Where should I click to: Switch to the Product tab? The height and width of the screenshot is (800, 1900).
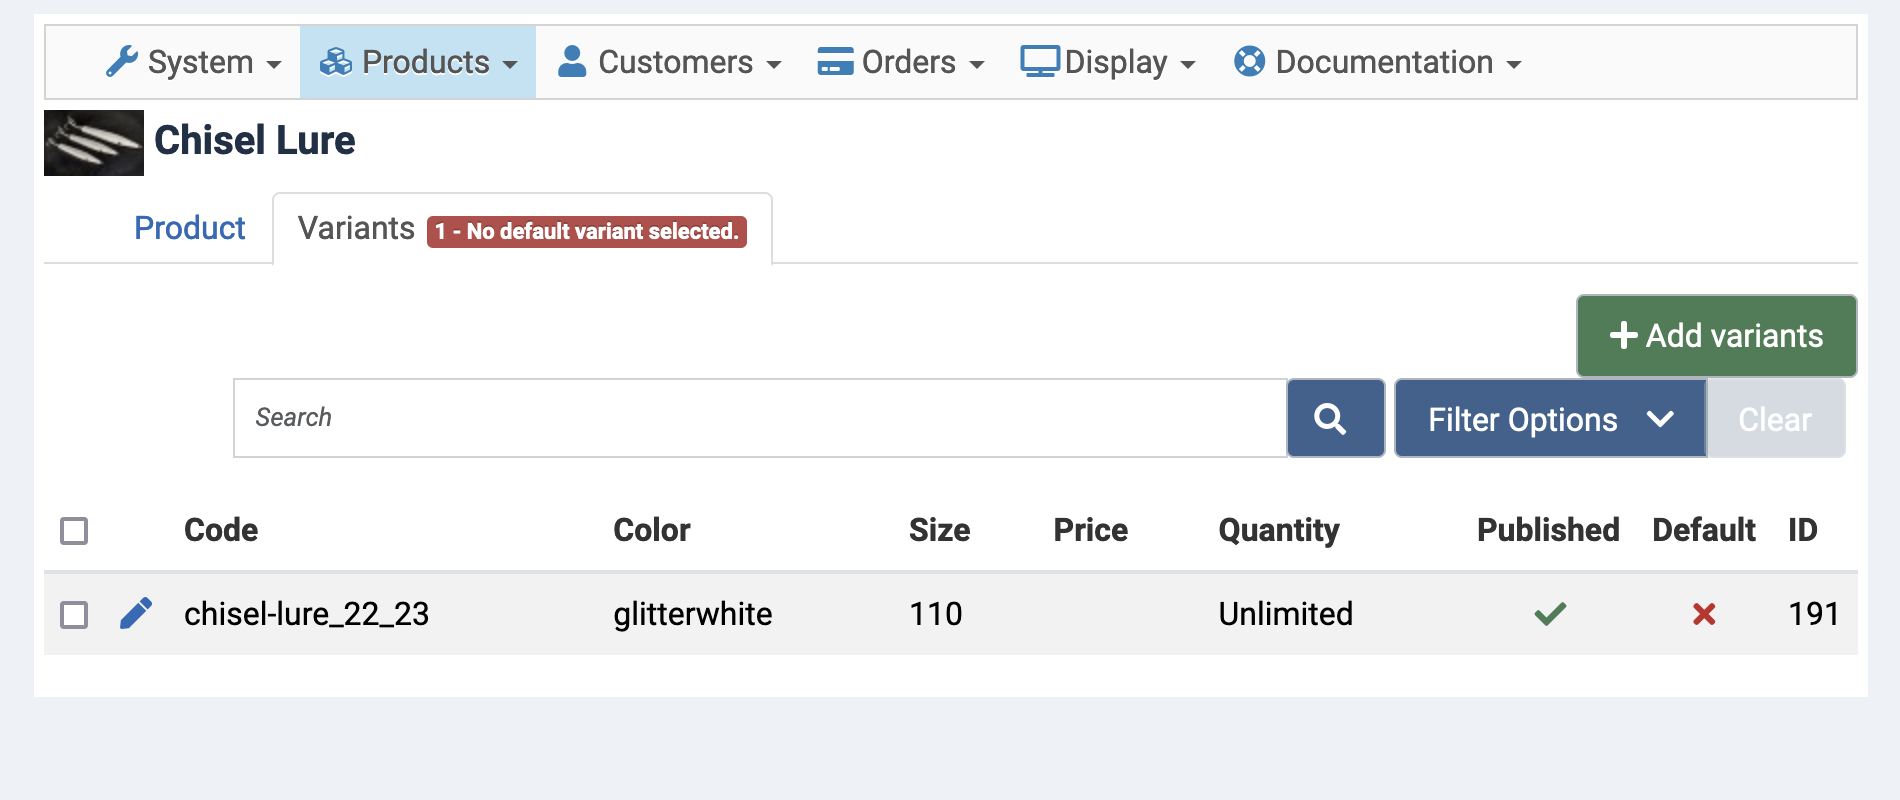tap(189, 228)
